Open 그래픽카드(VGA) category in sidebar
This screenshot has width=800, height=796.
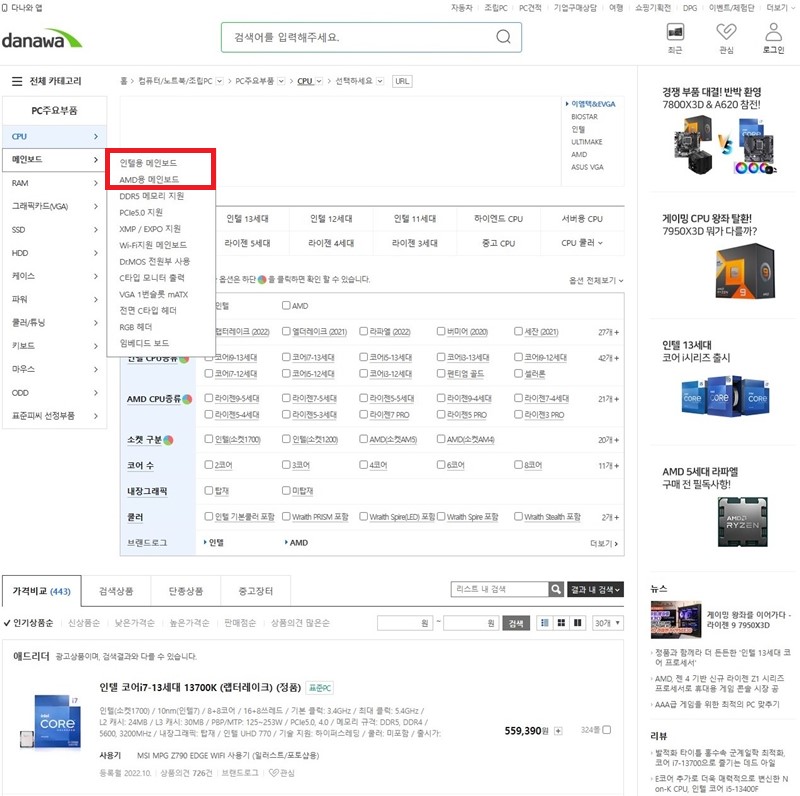tap(55, 206)
